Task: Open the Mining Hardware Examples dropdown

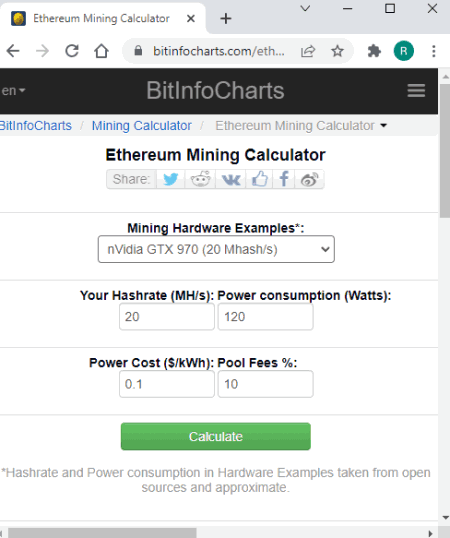Action: click(216, 249)
